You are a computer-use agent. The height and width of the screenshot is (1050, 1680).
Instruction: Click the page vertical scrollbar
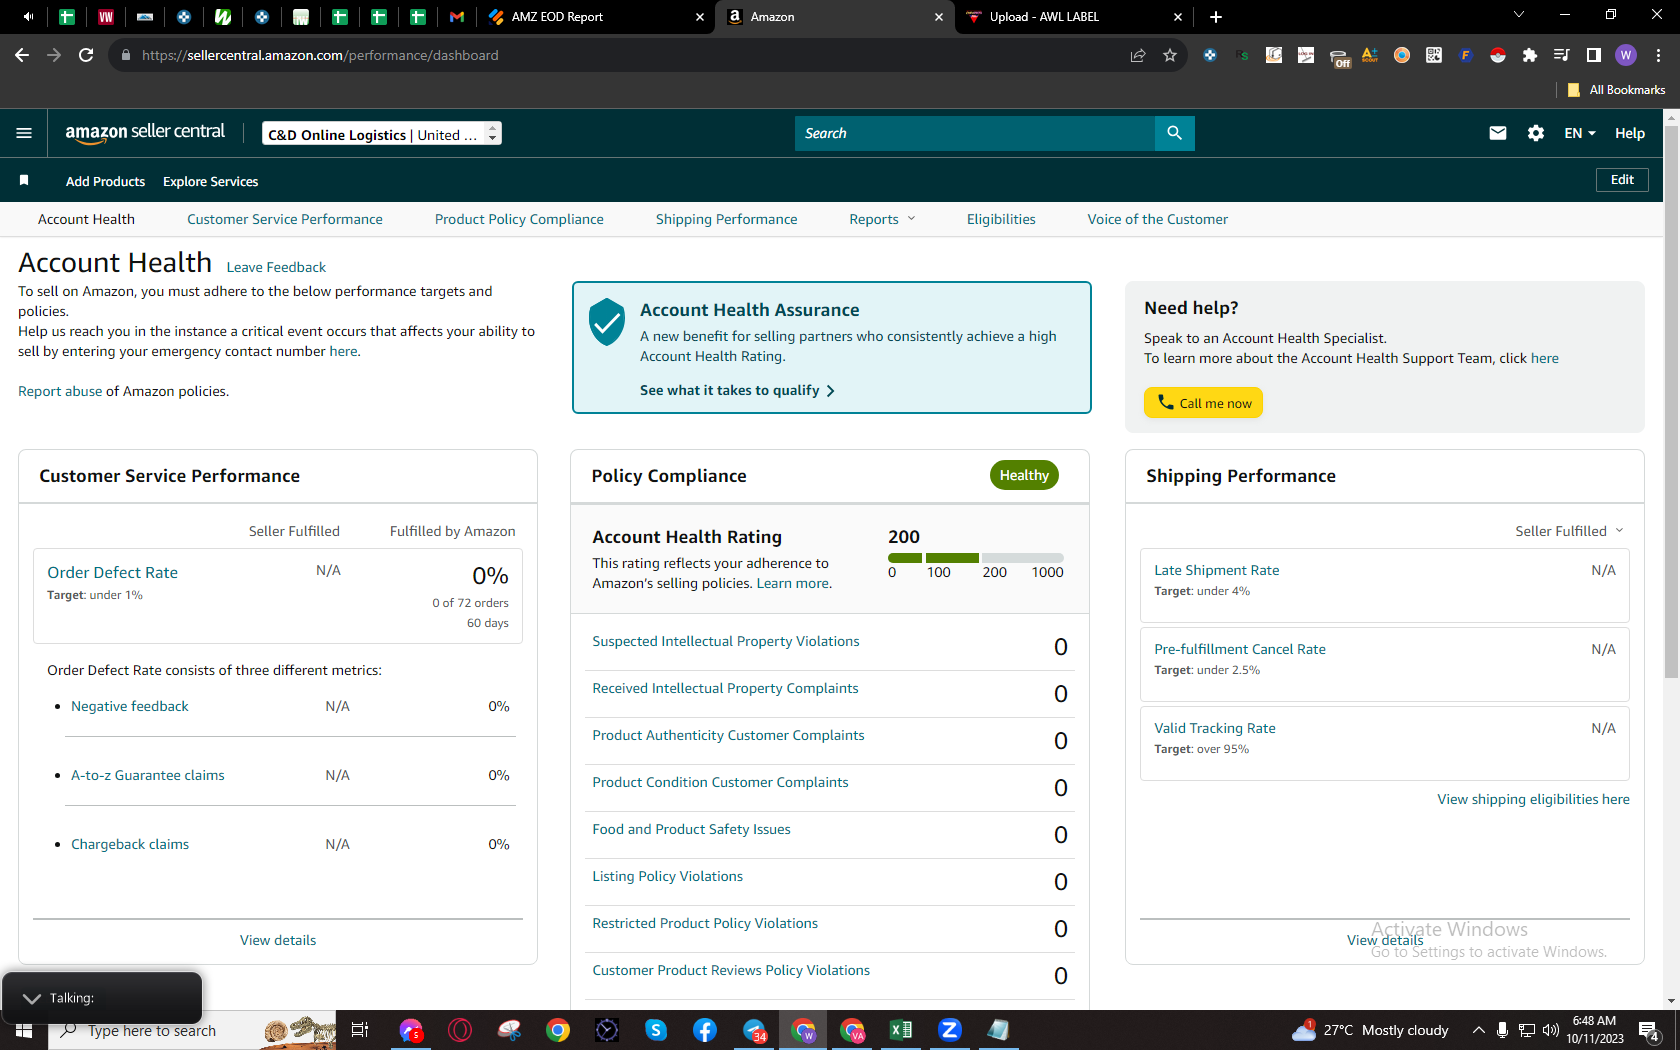click(1671, 400)
